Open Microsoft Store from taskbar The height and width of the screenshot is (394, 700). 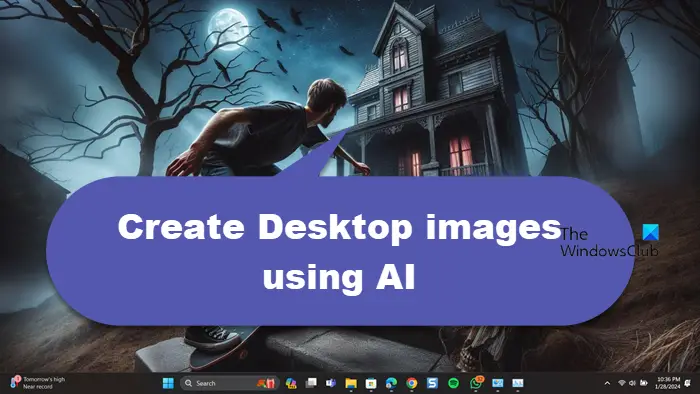(x=371, y=383)
